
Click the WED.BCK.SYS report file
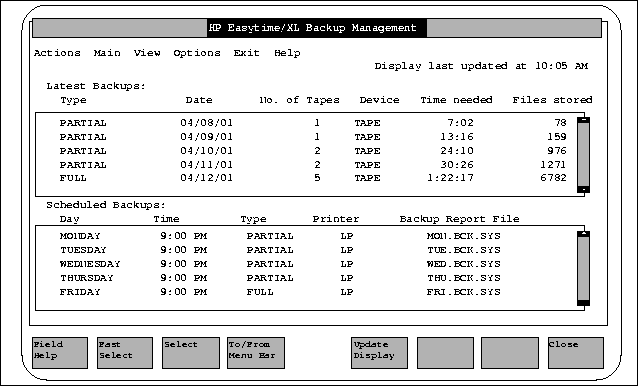click(x=463, y=264)
